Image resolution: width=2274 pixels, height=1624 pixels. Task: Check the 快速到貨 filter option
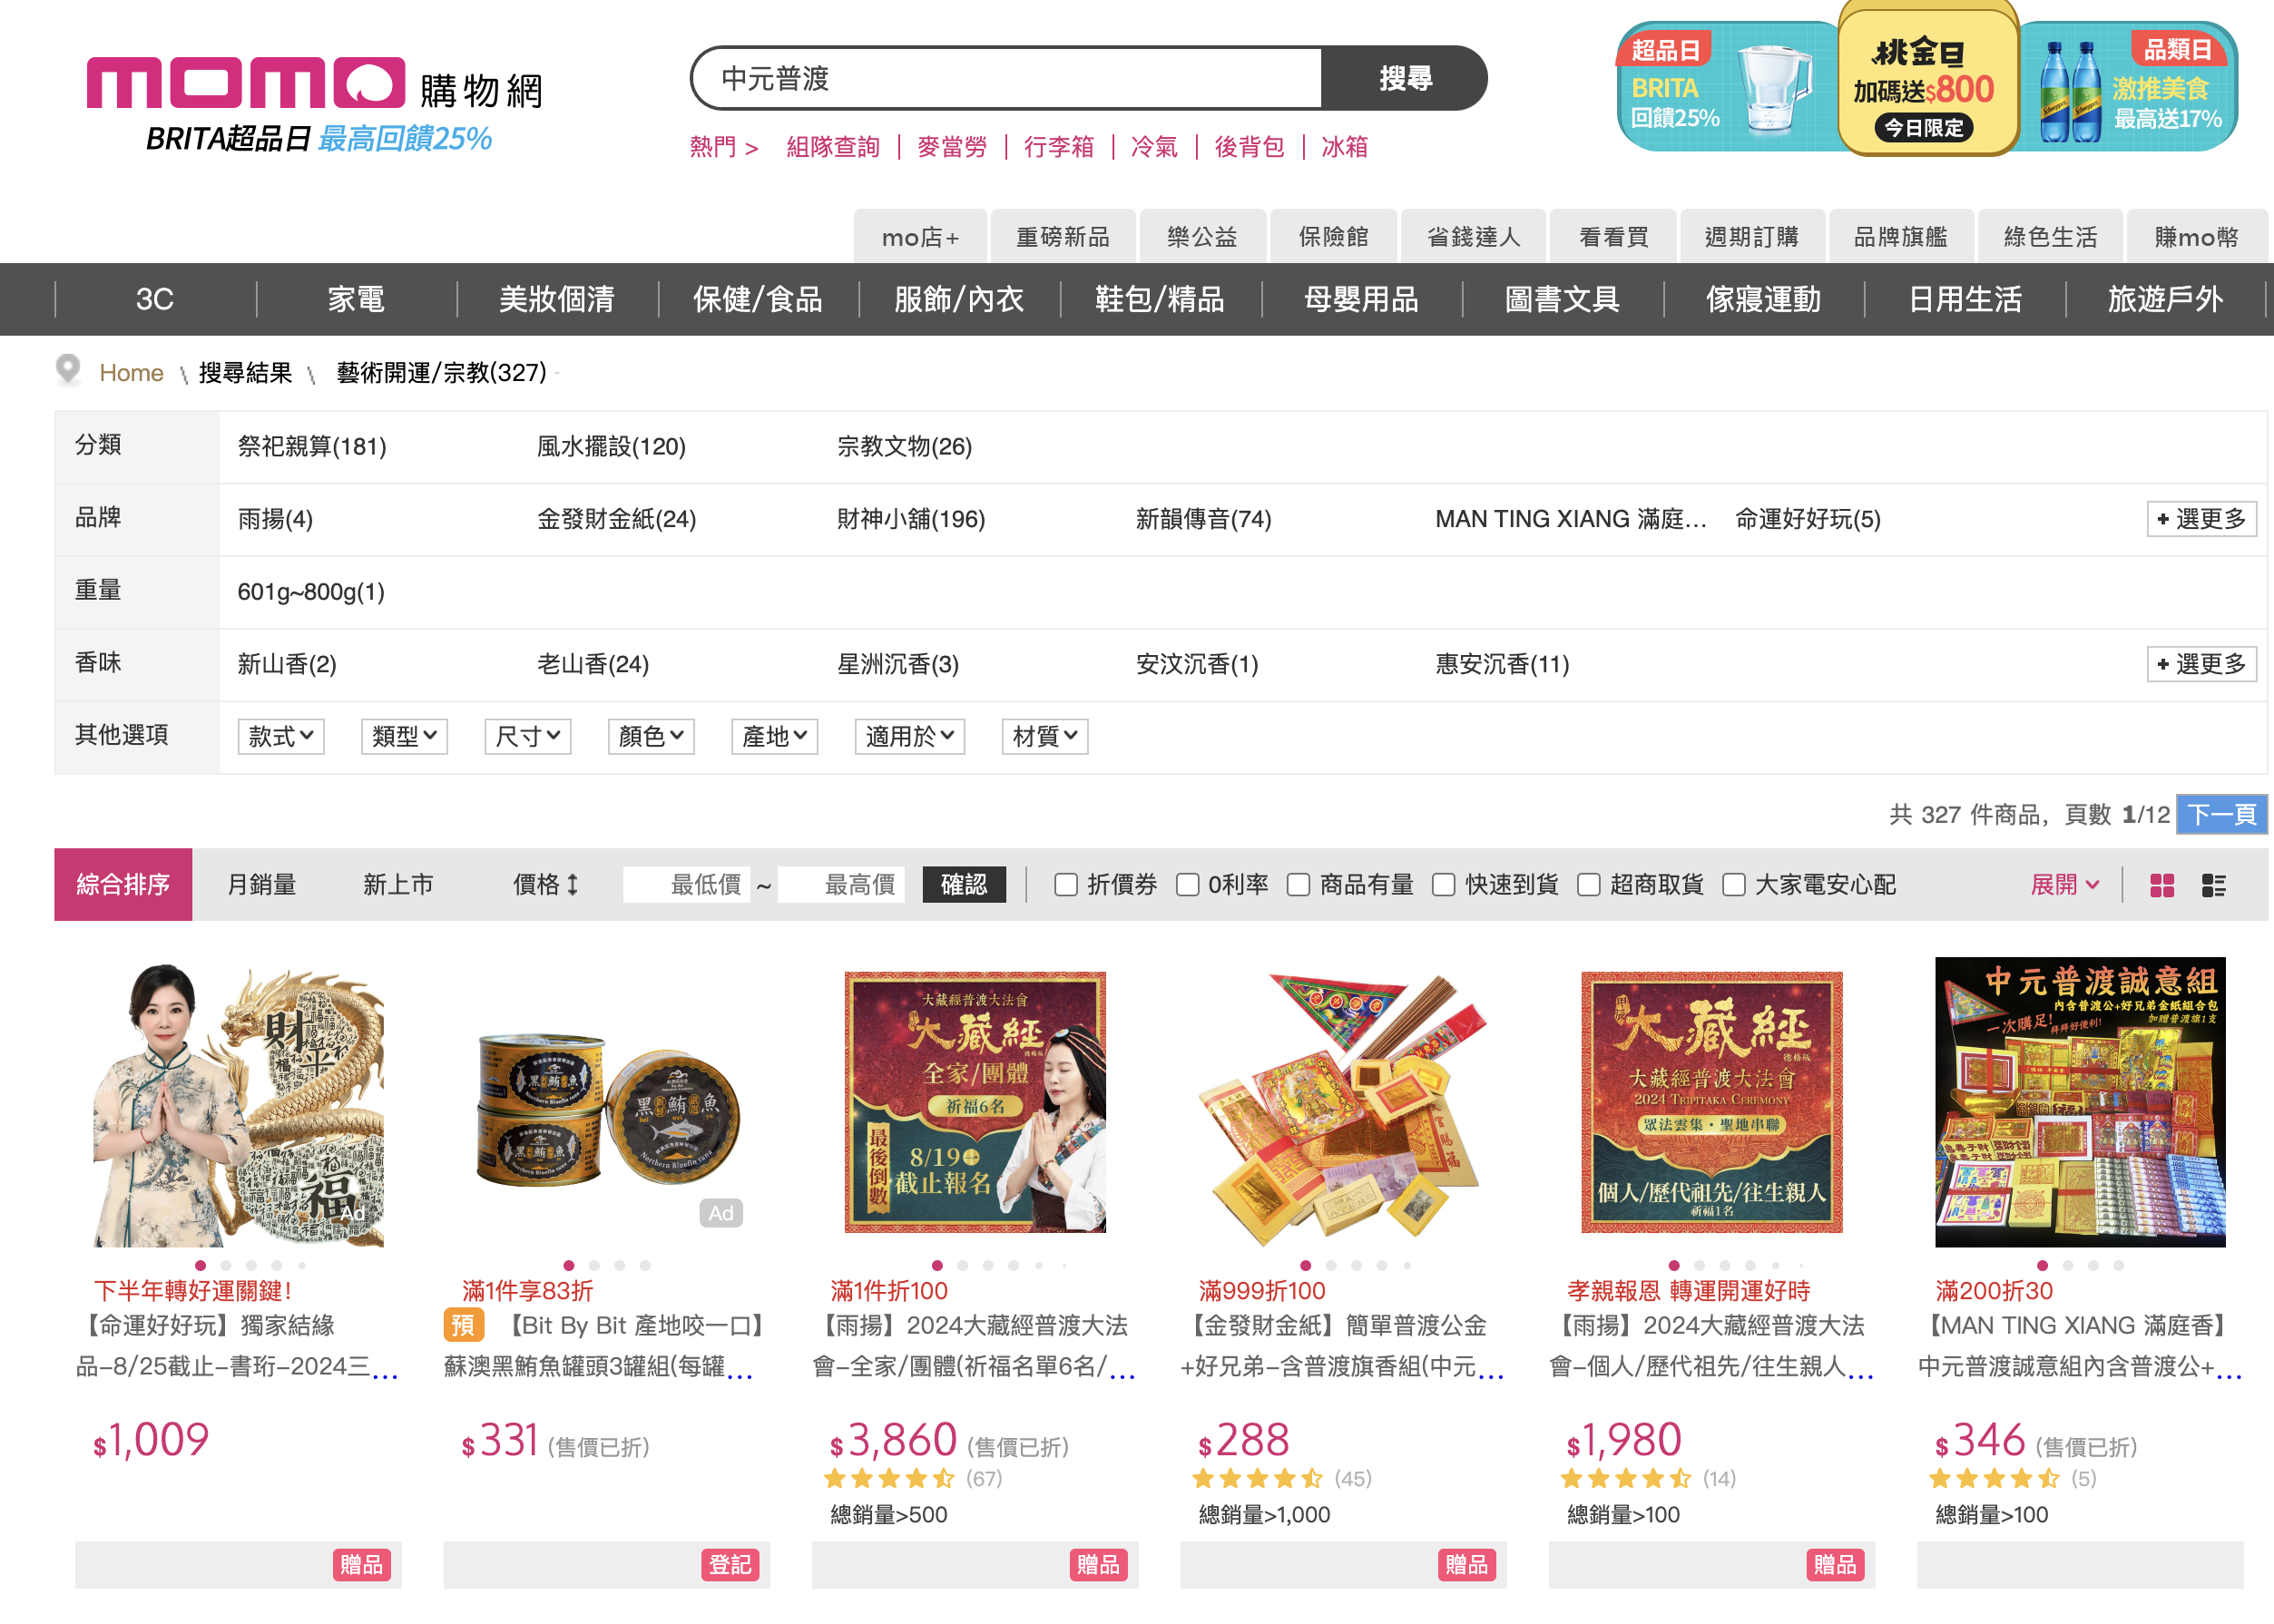1443,884
